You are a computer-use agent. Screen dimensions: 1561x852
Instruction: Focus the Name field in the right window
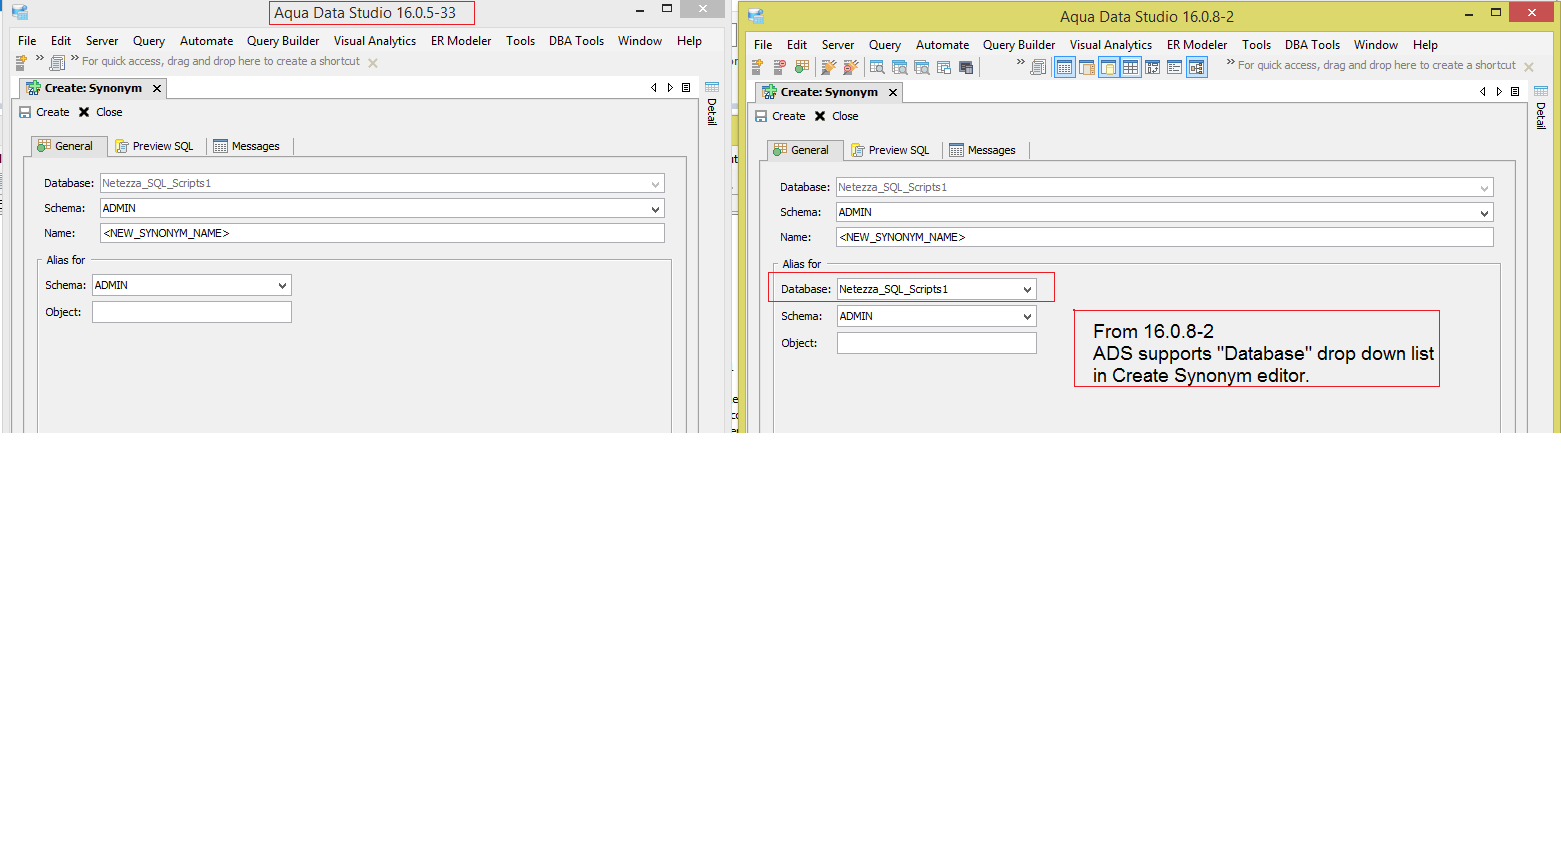[x=1165, y=237]
